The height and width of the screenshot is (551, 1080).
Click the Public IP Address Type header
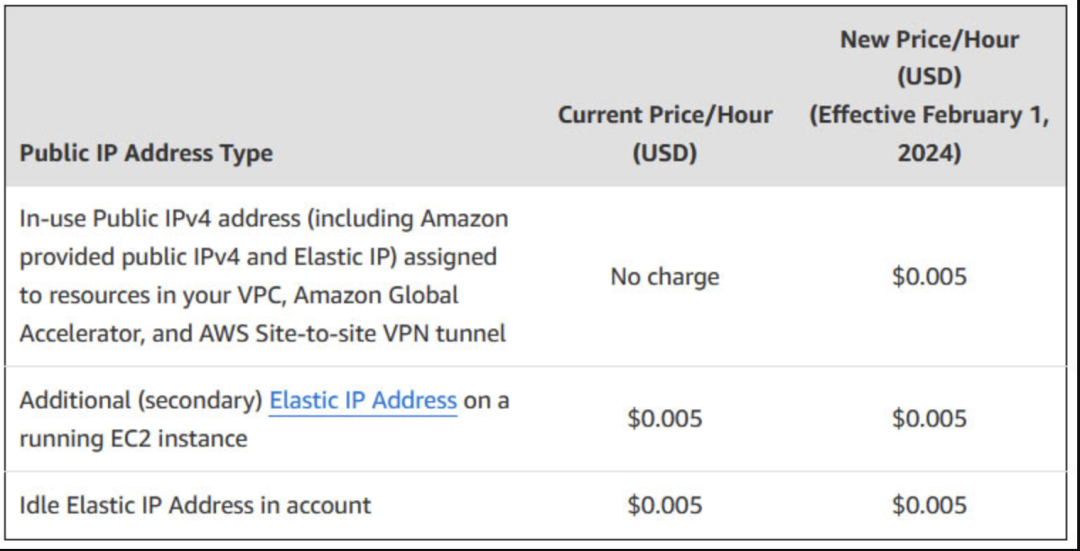[x=146, y=153]
